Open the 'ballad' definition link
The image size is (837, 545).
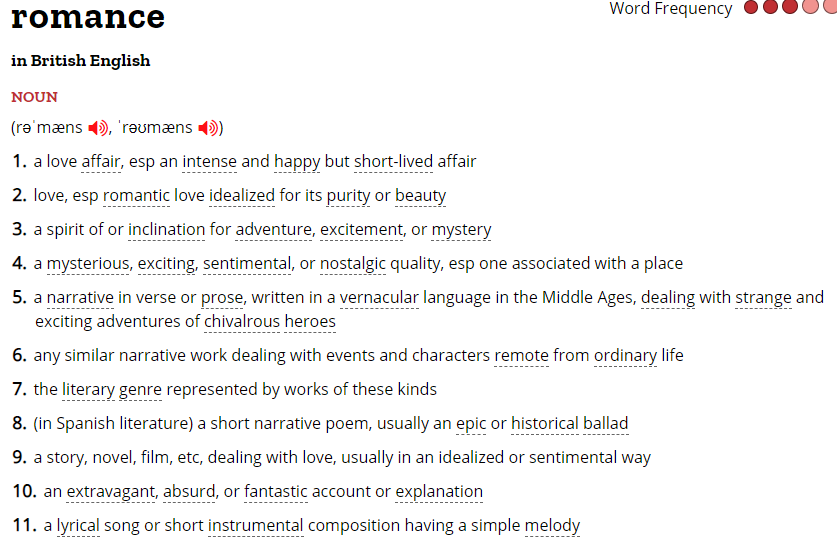(606, 423)
